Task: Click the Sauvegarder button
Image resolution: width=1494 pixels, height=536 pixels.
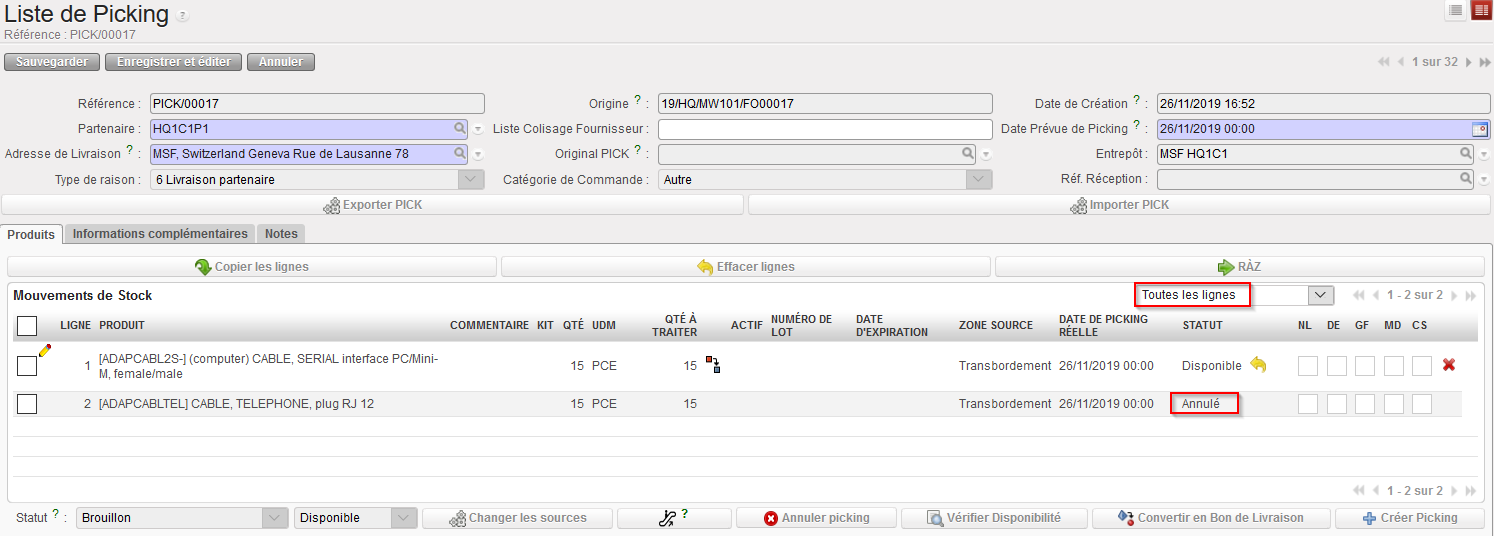Action: coord(51,62)
